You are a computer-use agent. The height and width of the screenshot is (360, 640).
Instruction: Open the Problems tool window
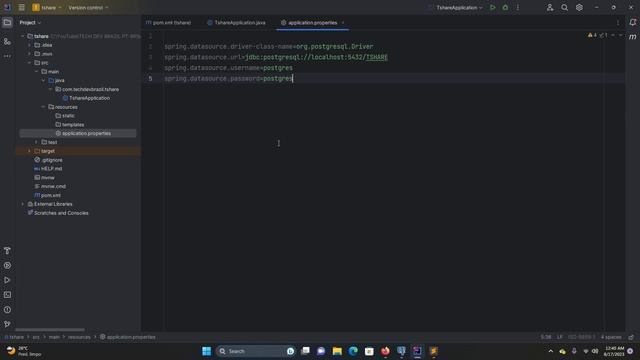7,309
